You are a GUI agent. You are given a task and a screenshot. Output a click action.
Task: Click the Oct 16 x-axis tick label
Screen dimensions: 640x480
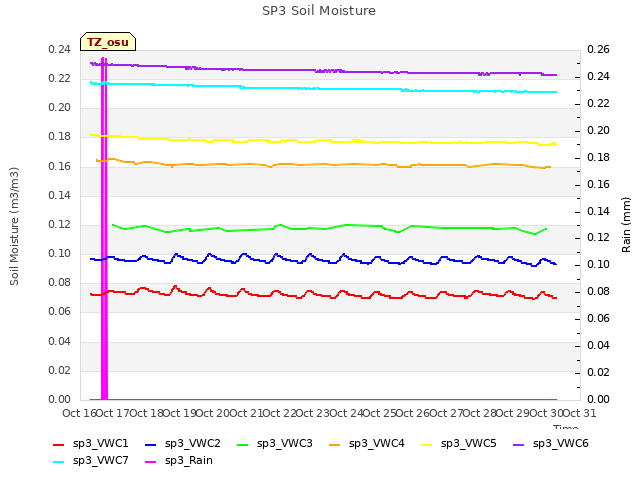pyautogui.click(x=79, y=413)
